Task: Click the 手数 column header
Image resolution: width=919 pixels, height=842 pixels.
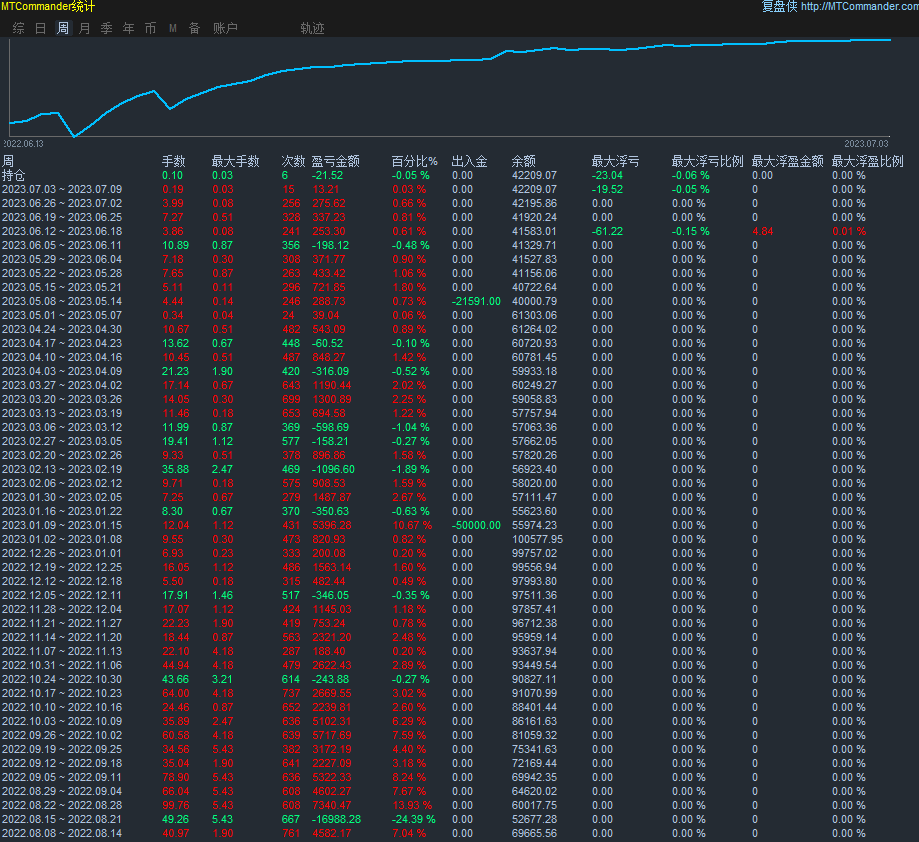Action: [x=174, y=161]
